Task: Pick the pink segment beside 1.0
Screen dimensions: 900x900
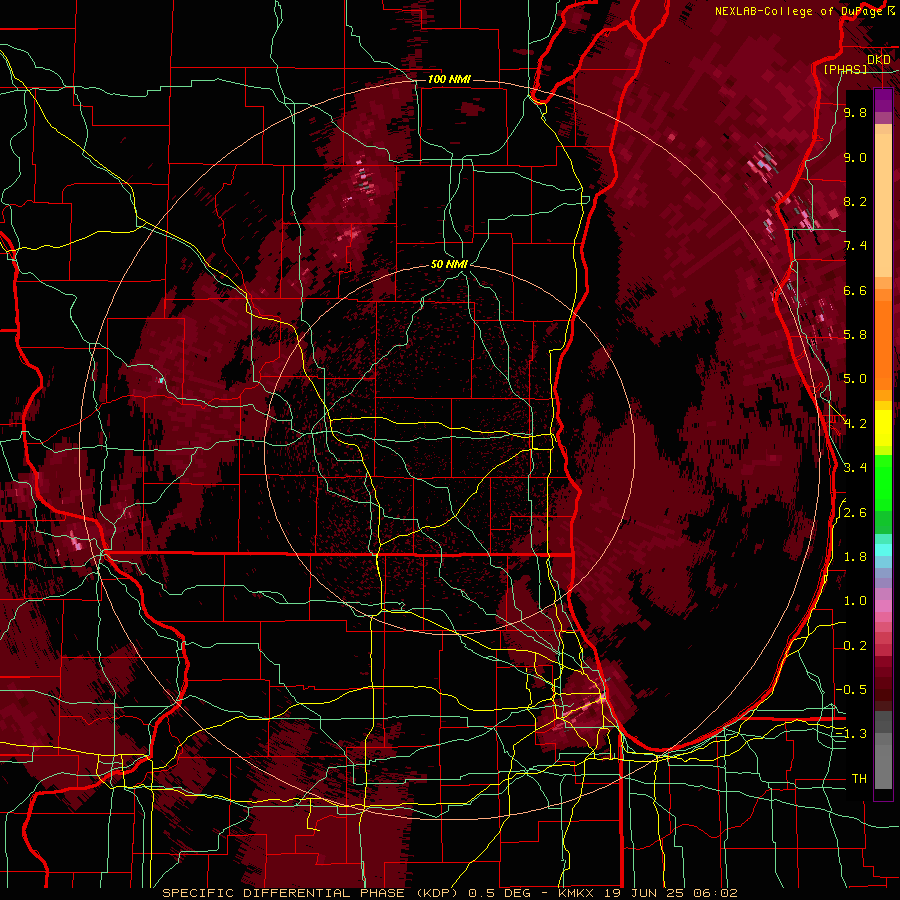Action: pos(883,605)
